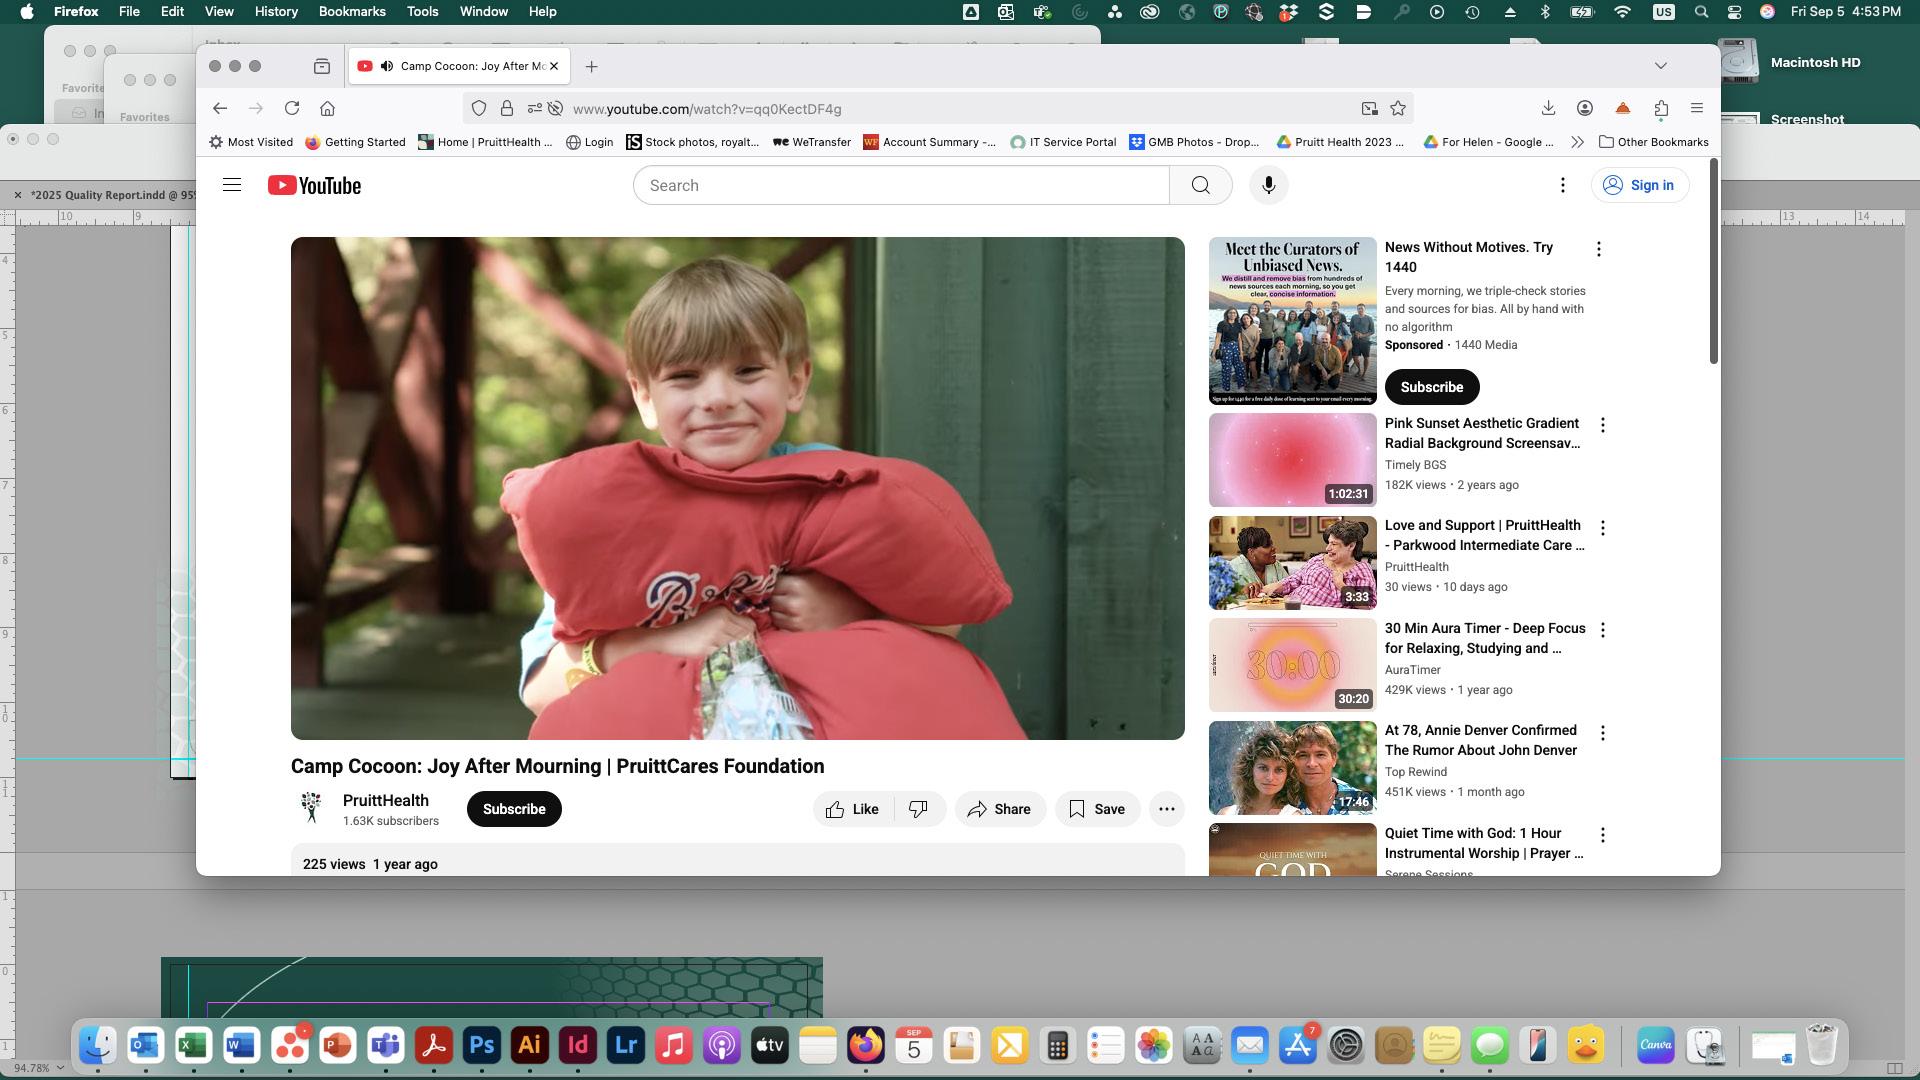
Task: Open YouTube hamburger guide menu
Action: pyautogui.click(x=231, y=185)
